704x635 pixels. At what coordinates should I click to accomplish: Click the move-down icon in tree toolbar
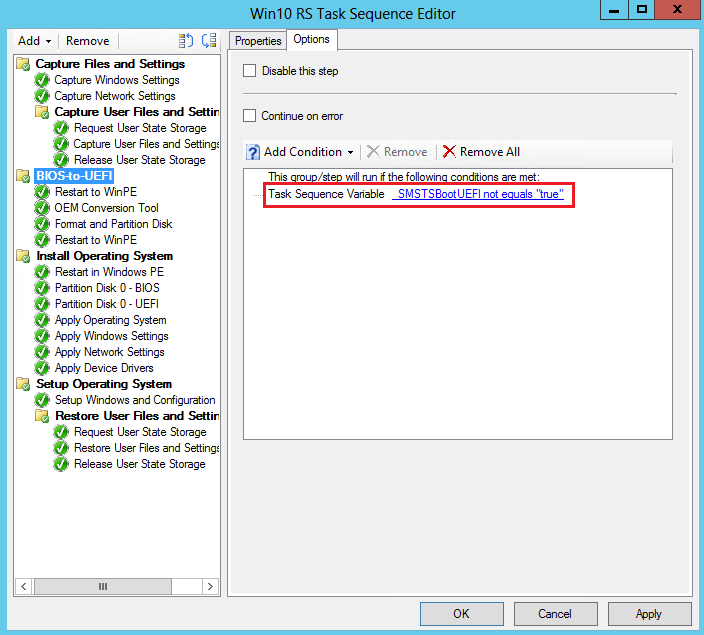[208, 41]
